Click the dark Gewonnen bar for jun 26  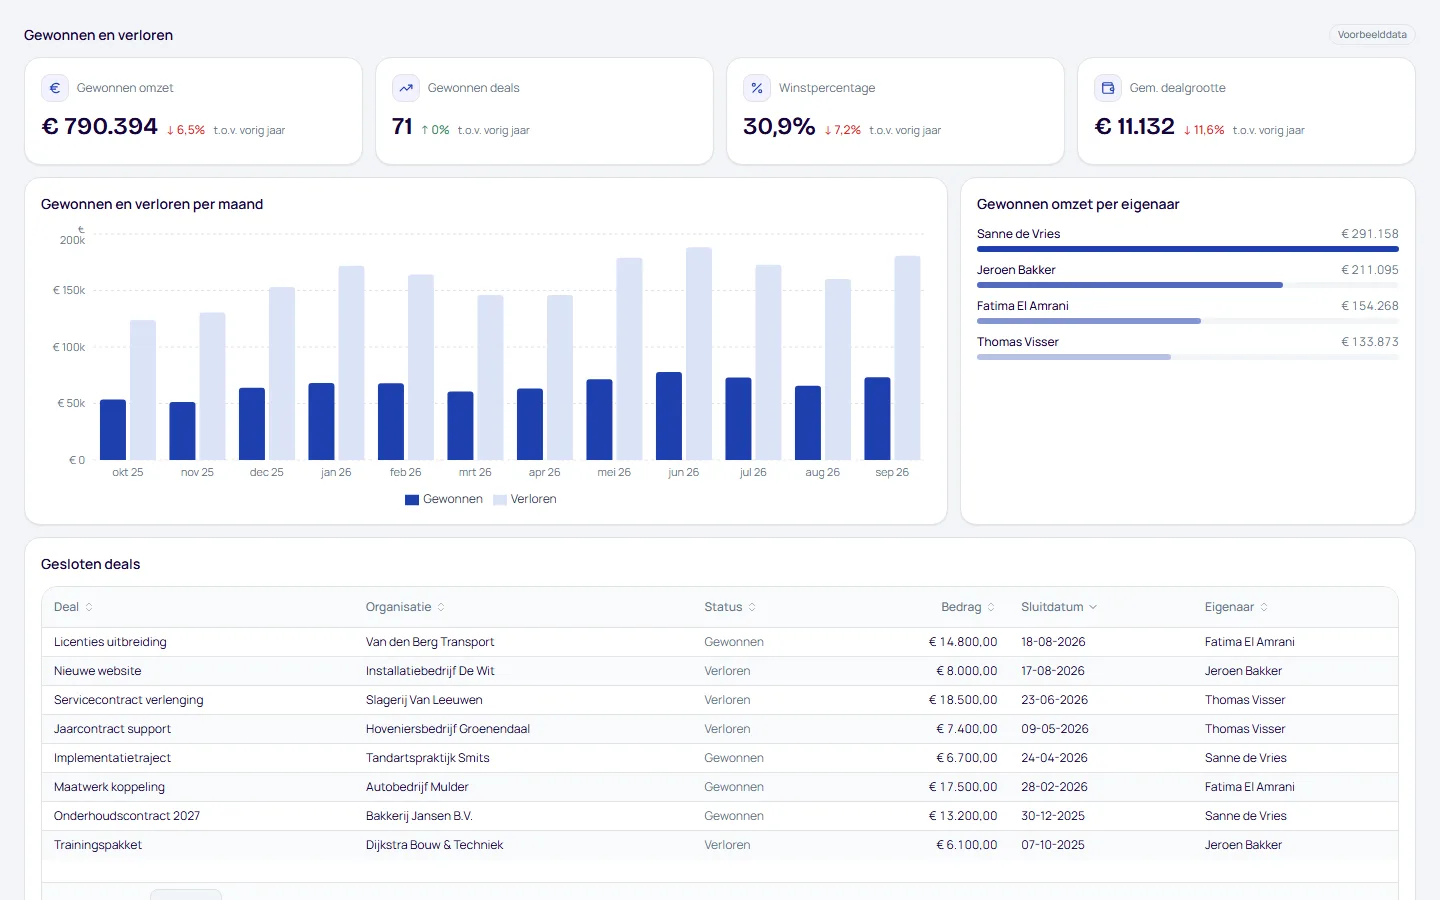(669, 416)
